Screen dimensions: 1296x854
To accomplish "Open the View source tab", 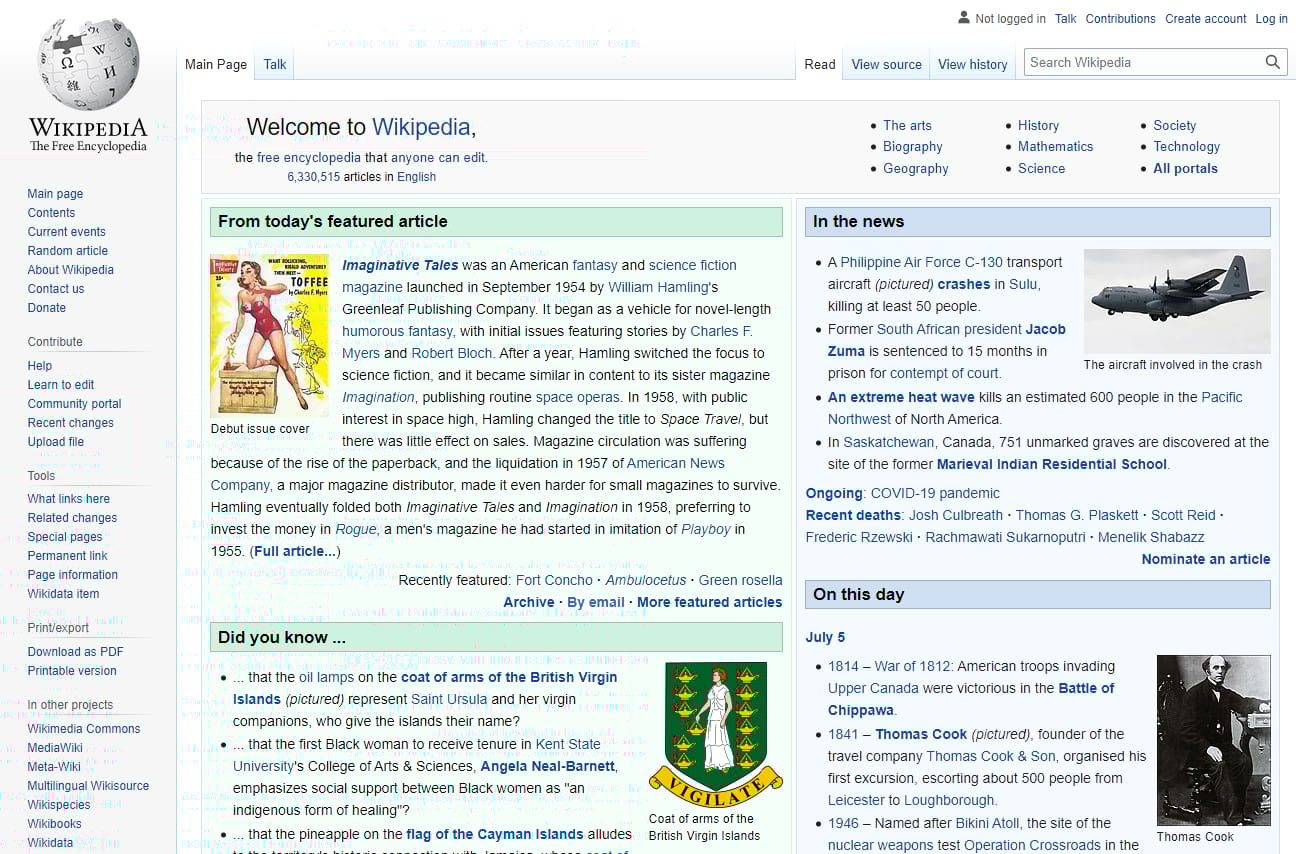I will tap(886, 64).
